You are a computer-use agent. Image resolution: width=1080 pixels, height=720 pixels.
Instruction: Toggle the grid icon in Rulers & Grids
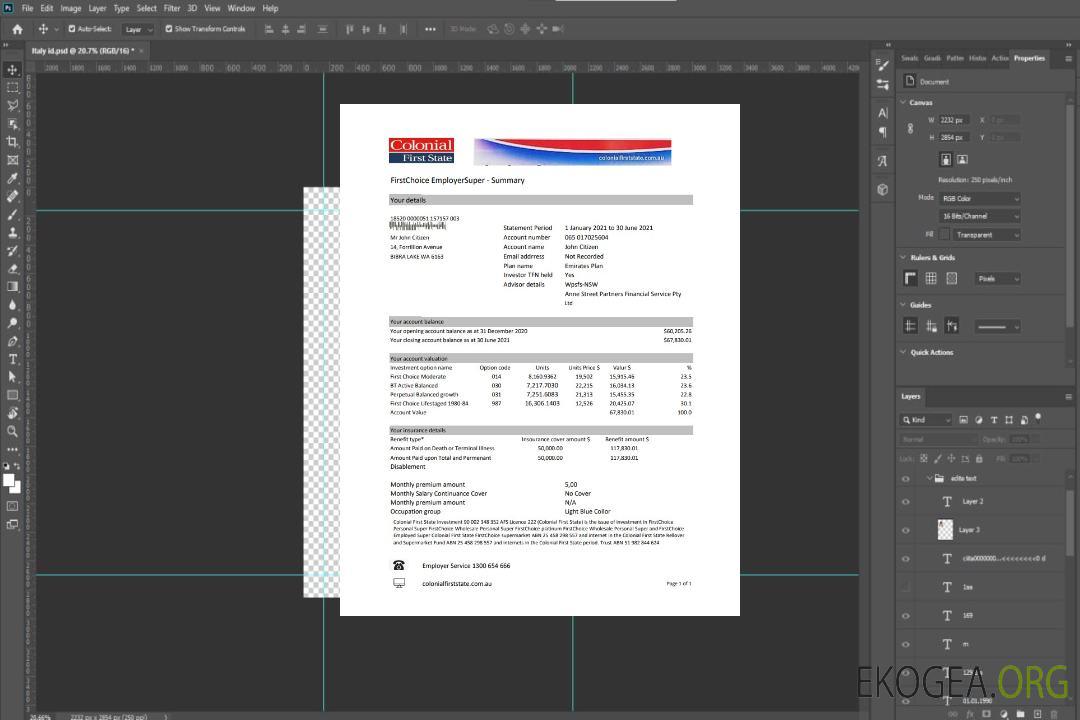(x=931, y=278)
